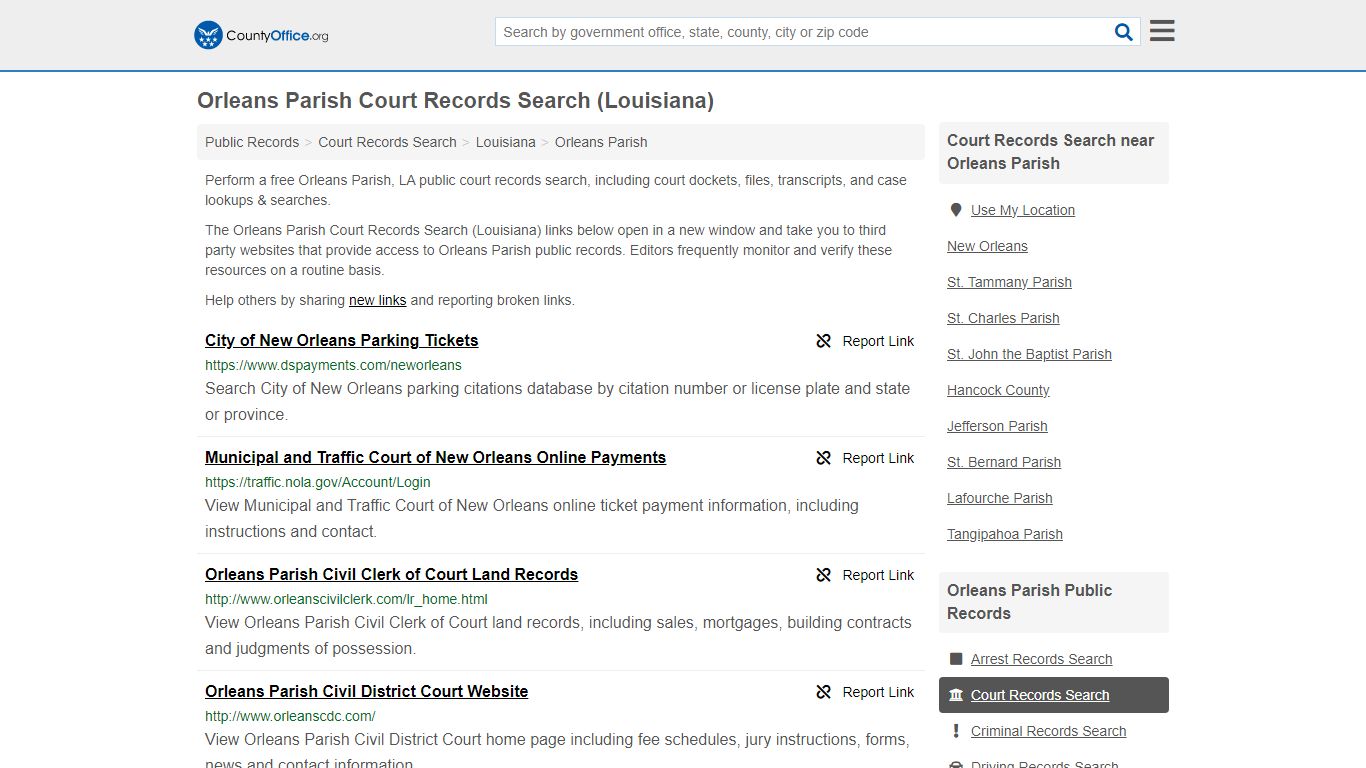The image size is (1366, 768).
Task: Click Report Link icon for Municipal and Traffic Court
Action: 824,458
